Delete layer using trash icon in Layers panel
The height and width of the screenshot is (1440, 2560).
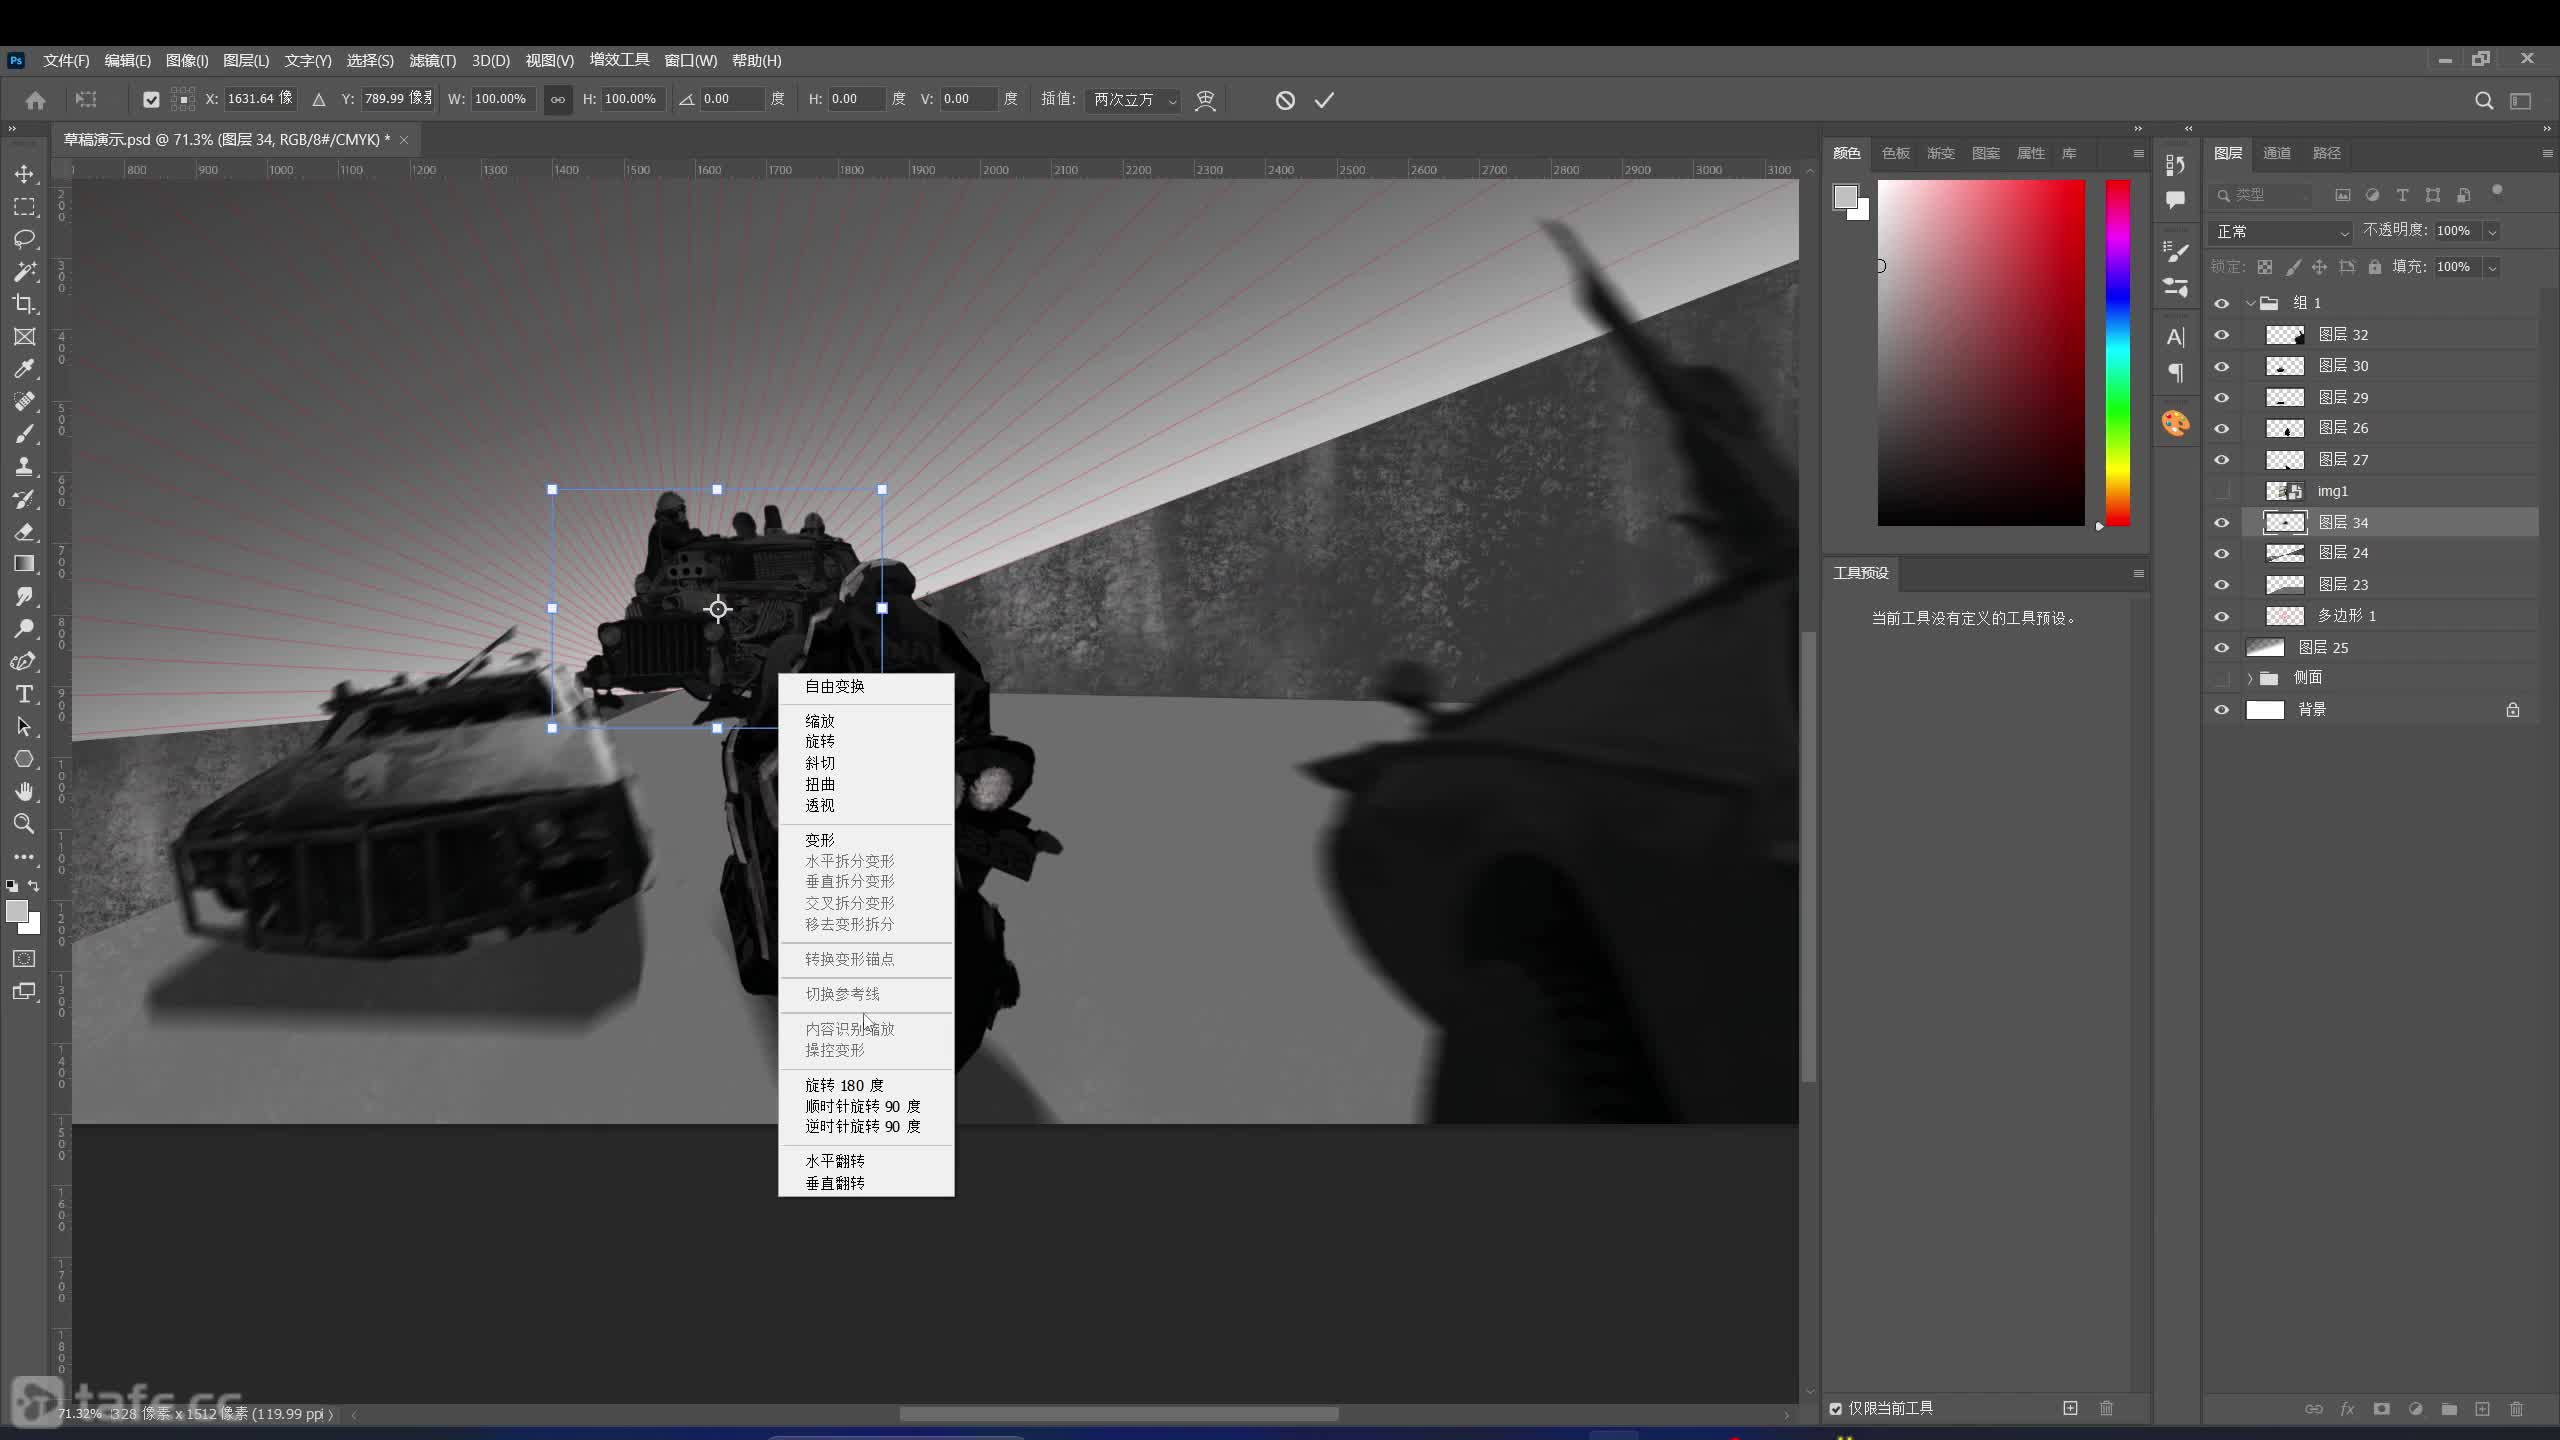[2517, 1409]
